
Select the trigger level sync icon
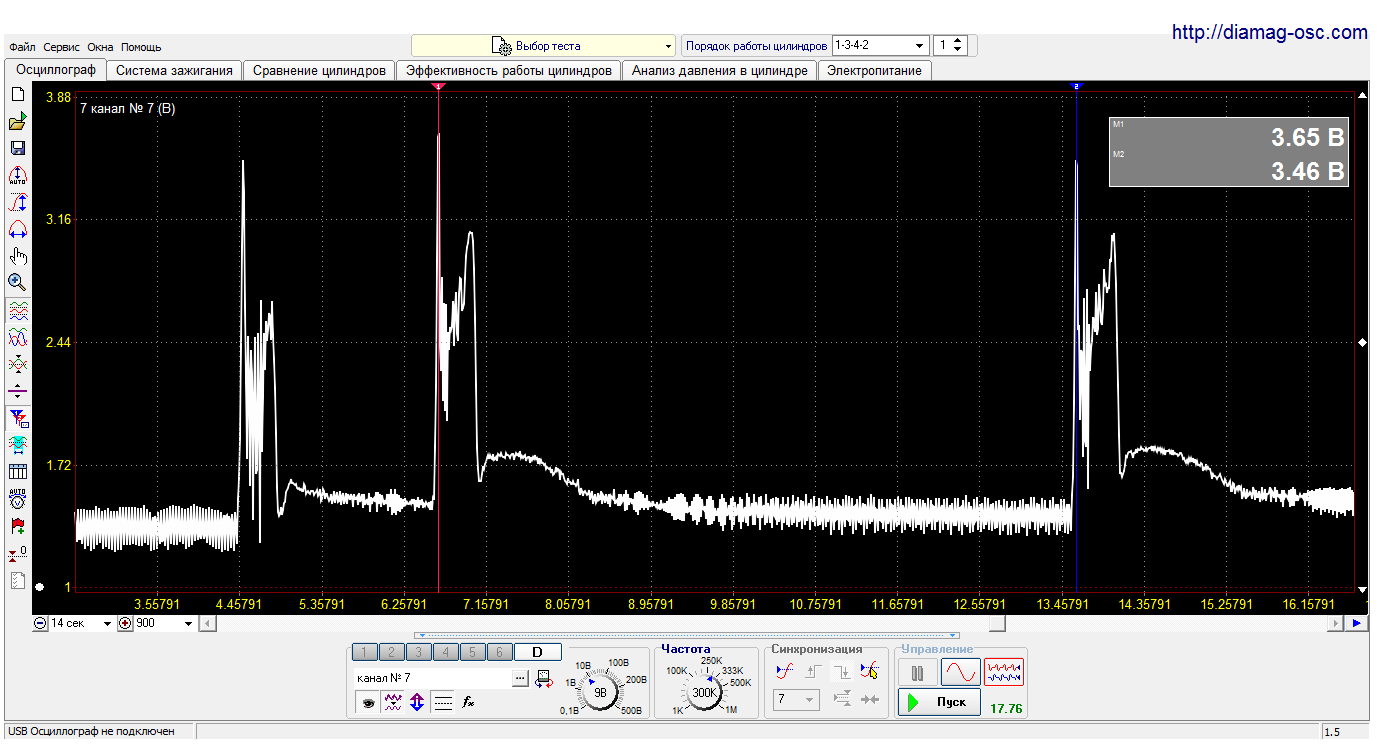[785, 671]
